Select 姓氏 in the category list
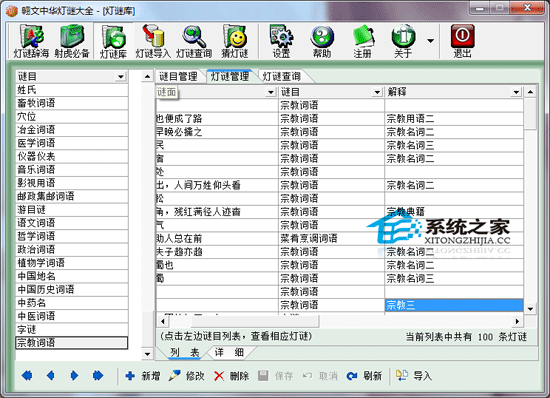 coord(72,90)
